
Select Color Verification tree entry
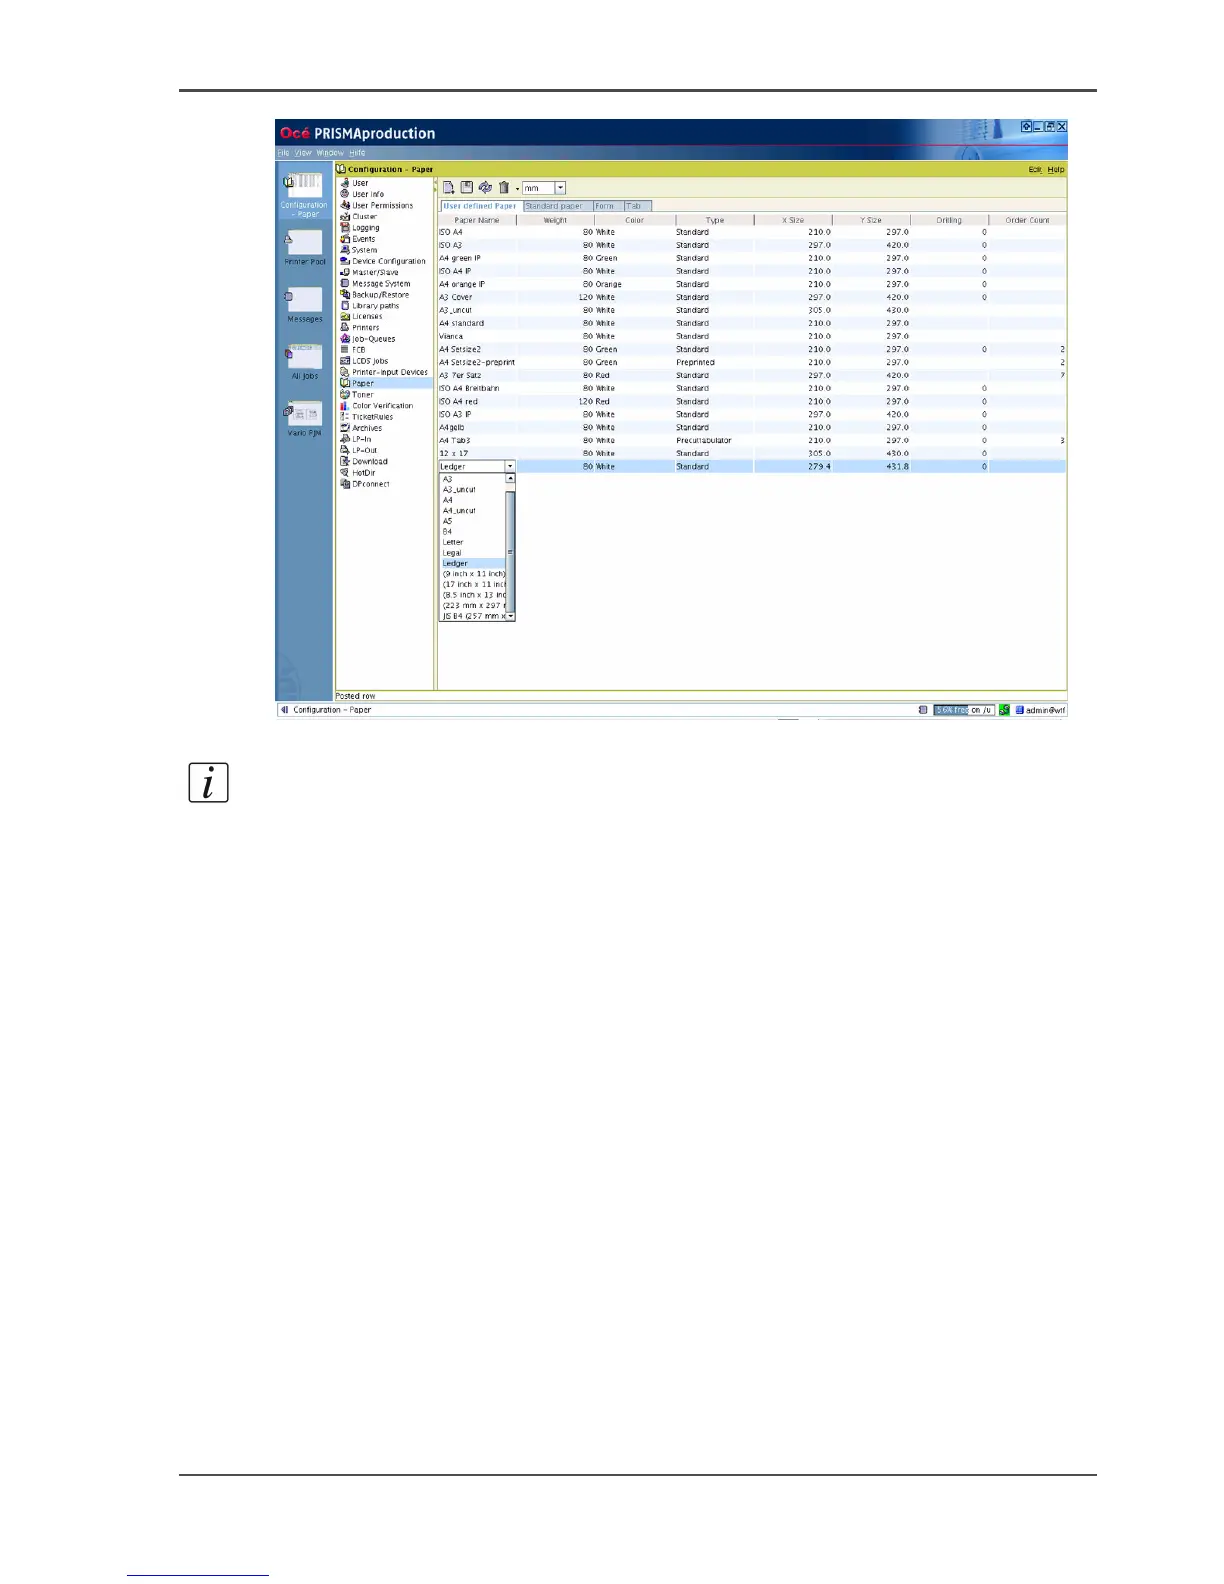[382, 406]
